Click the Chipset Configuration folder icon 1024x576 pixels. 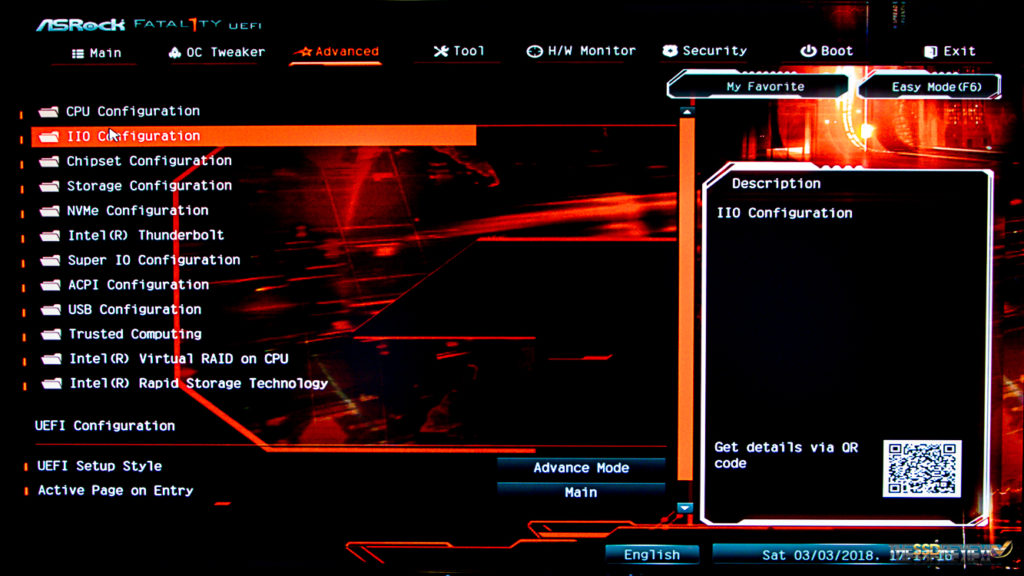(x=49, y=161)
